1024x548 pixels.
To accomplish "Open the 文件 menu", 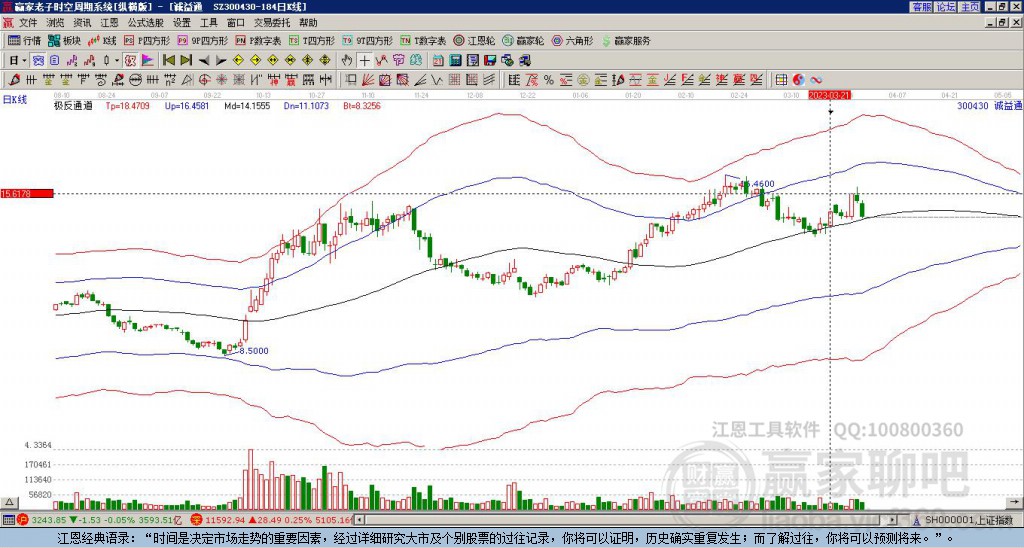I will pyautogui.click(x=28, y=23).
